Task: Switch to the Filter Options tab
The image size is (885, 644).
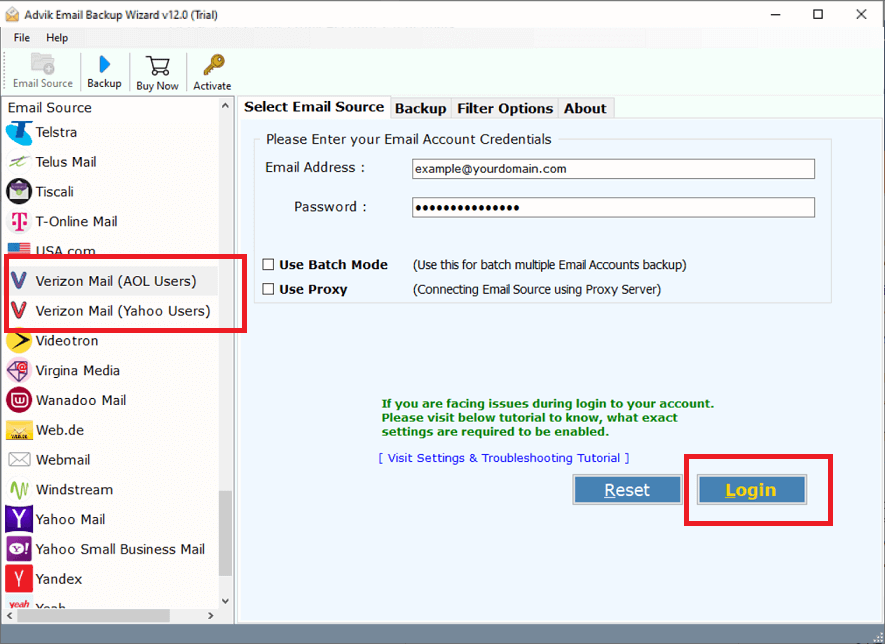Action: [505, 108]
